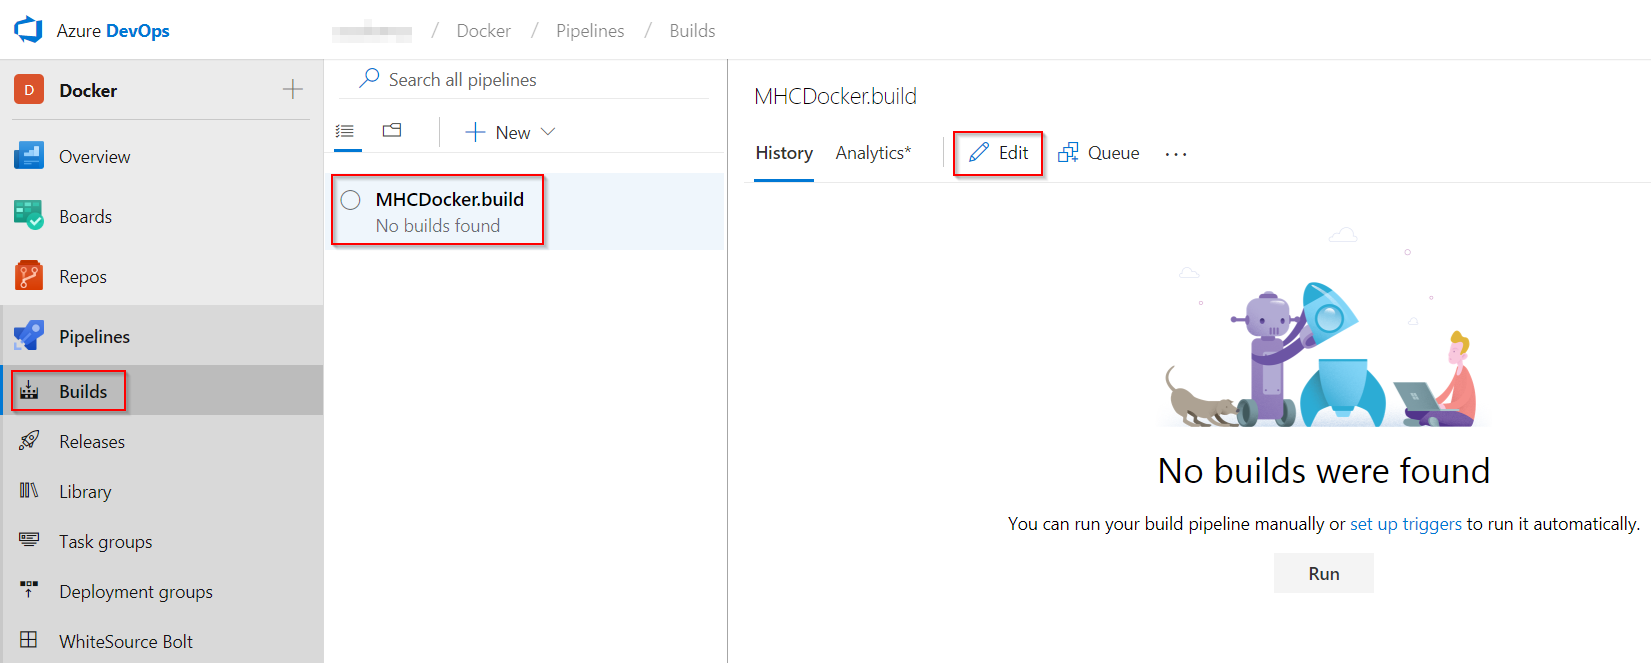Image resolution: width=1651 pixels, height=663 pixels.
Task: Open Boards in the sidebar
Action: tap(161, 217)
